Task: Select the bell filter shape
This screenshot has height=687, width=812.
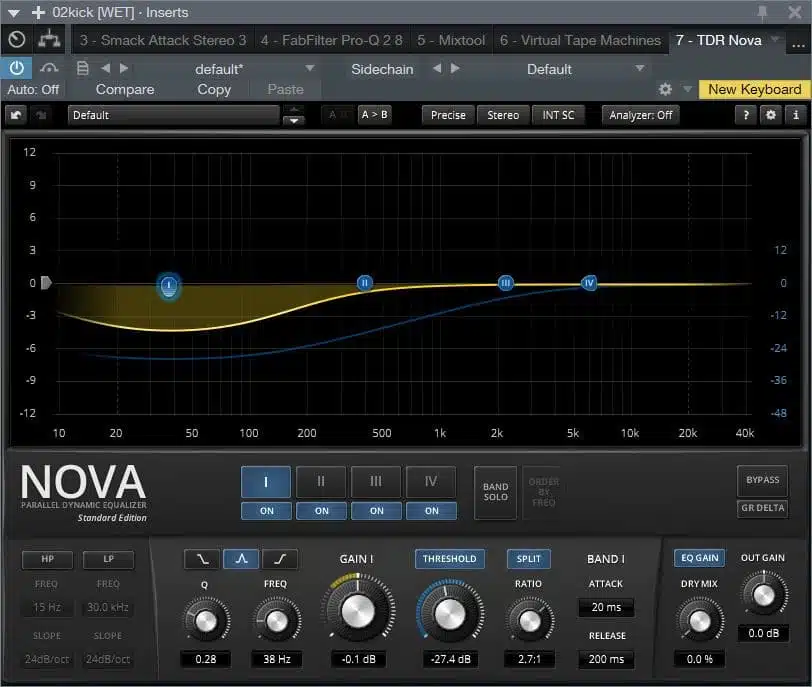Action: (x=241, y=559)
